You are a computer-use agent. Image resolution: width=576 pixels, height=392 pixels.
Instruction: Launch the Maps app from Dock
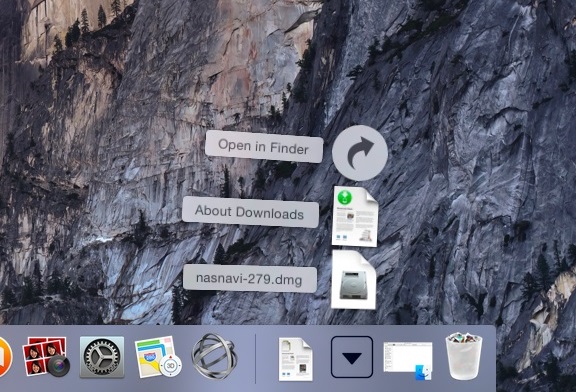[x=158, y=357]
